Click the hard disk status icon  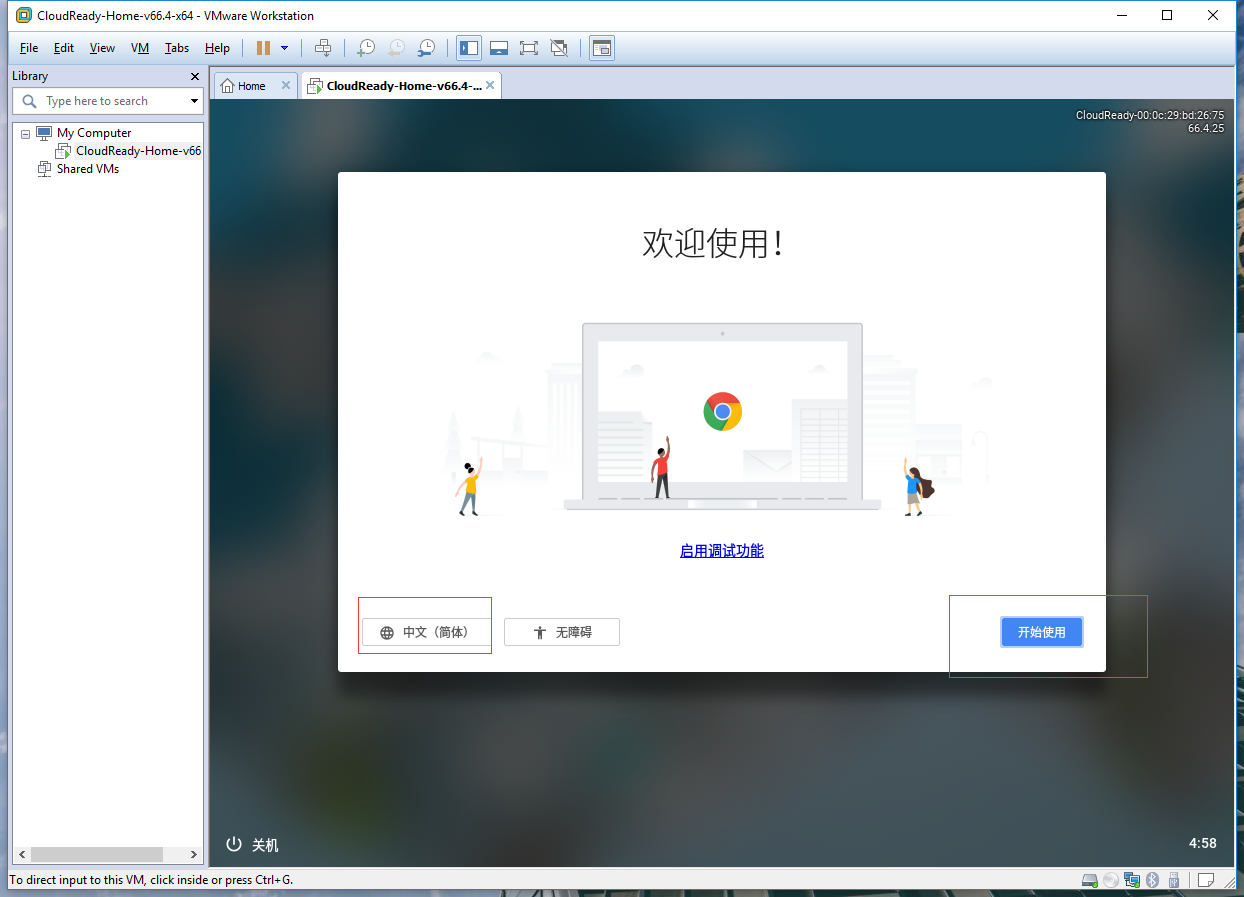click(x=1089, y=880)
